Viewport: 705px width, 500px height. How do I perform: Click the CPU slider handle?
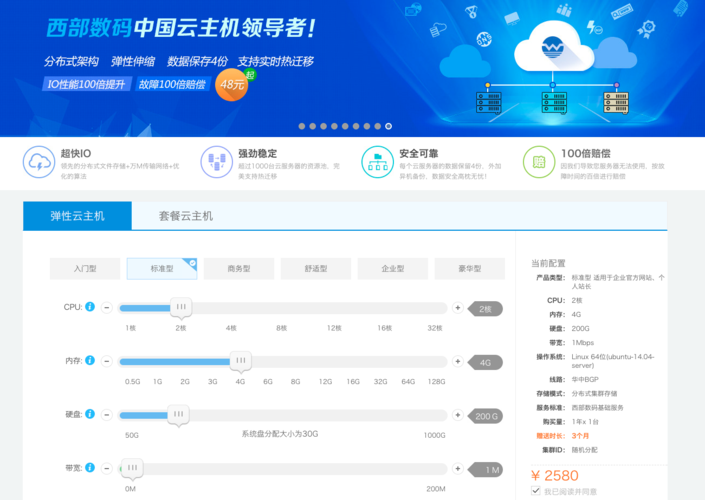pos(181,308)
